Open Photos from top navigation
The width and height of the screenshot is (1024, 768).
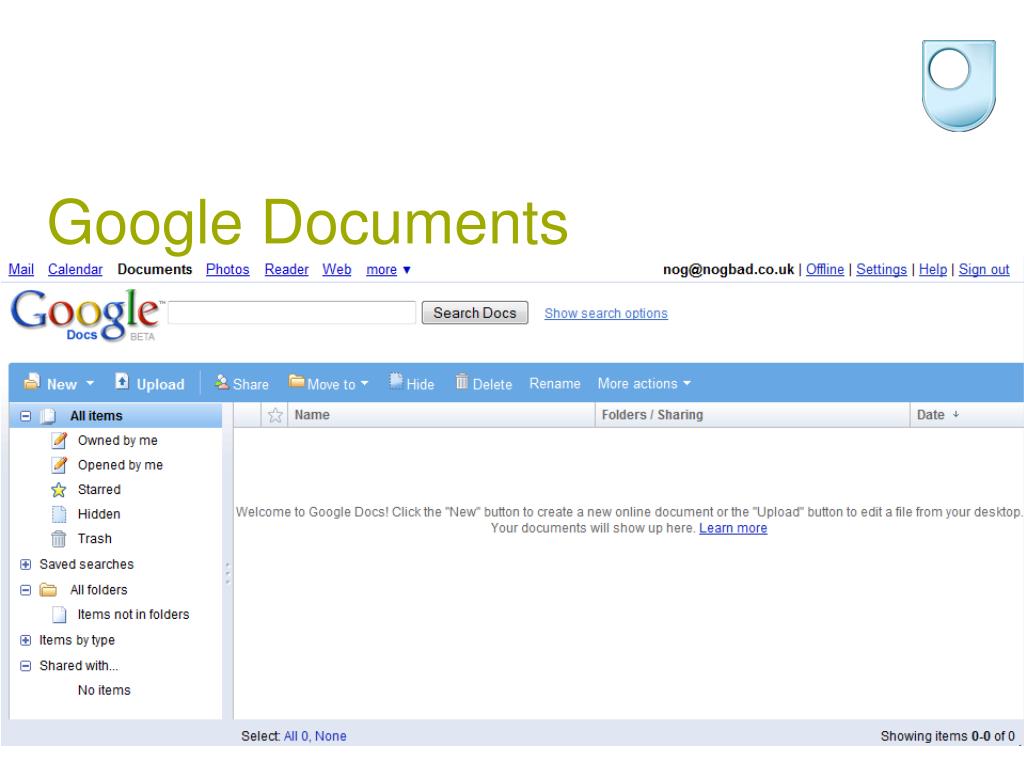227,269
